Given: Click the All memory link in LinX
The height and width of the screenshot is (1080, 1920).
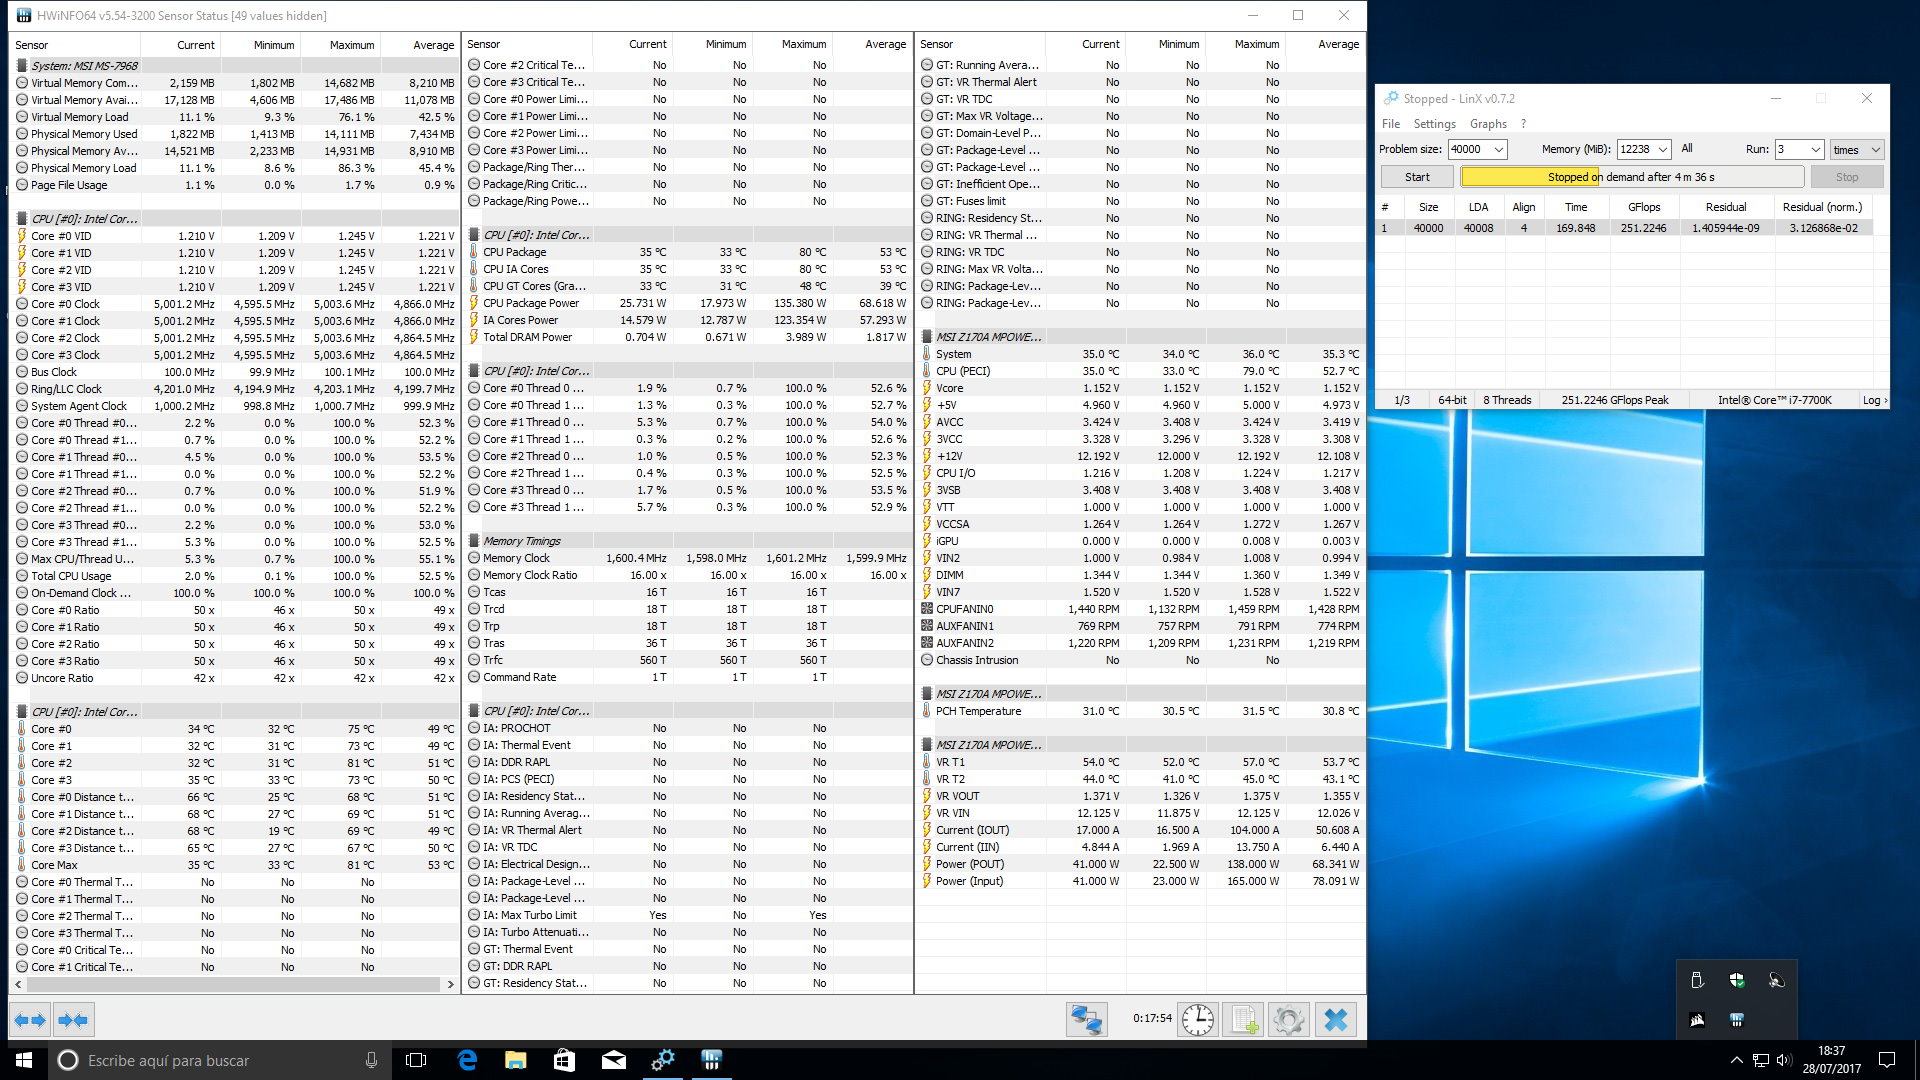Looking at the screenshot, I should [x=1687, y=149].
